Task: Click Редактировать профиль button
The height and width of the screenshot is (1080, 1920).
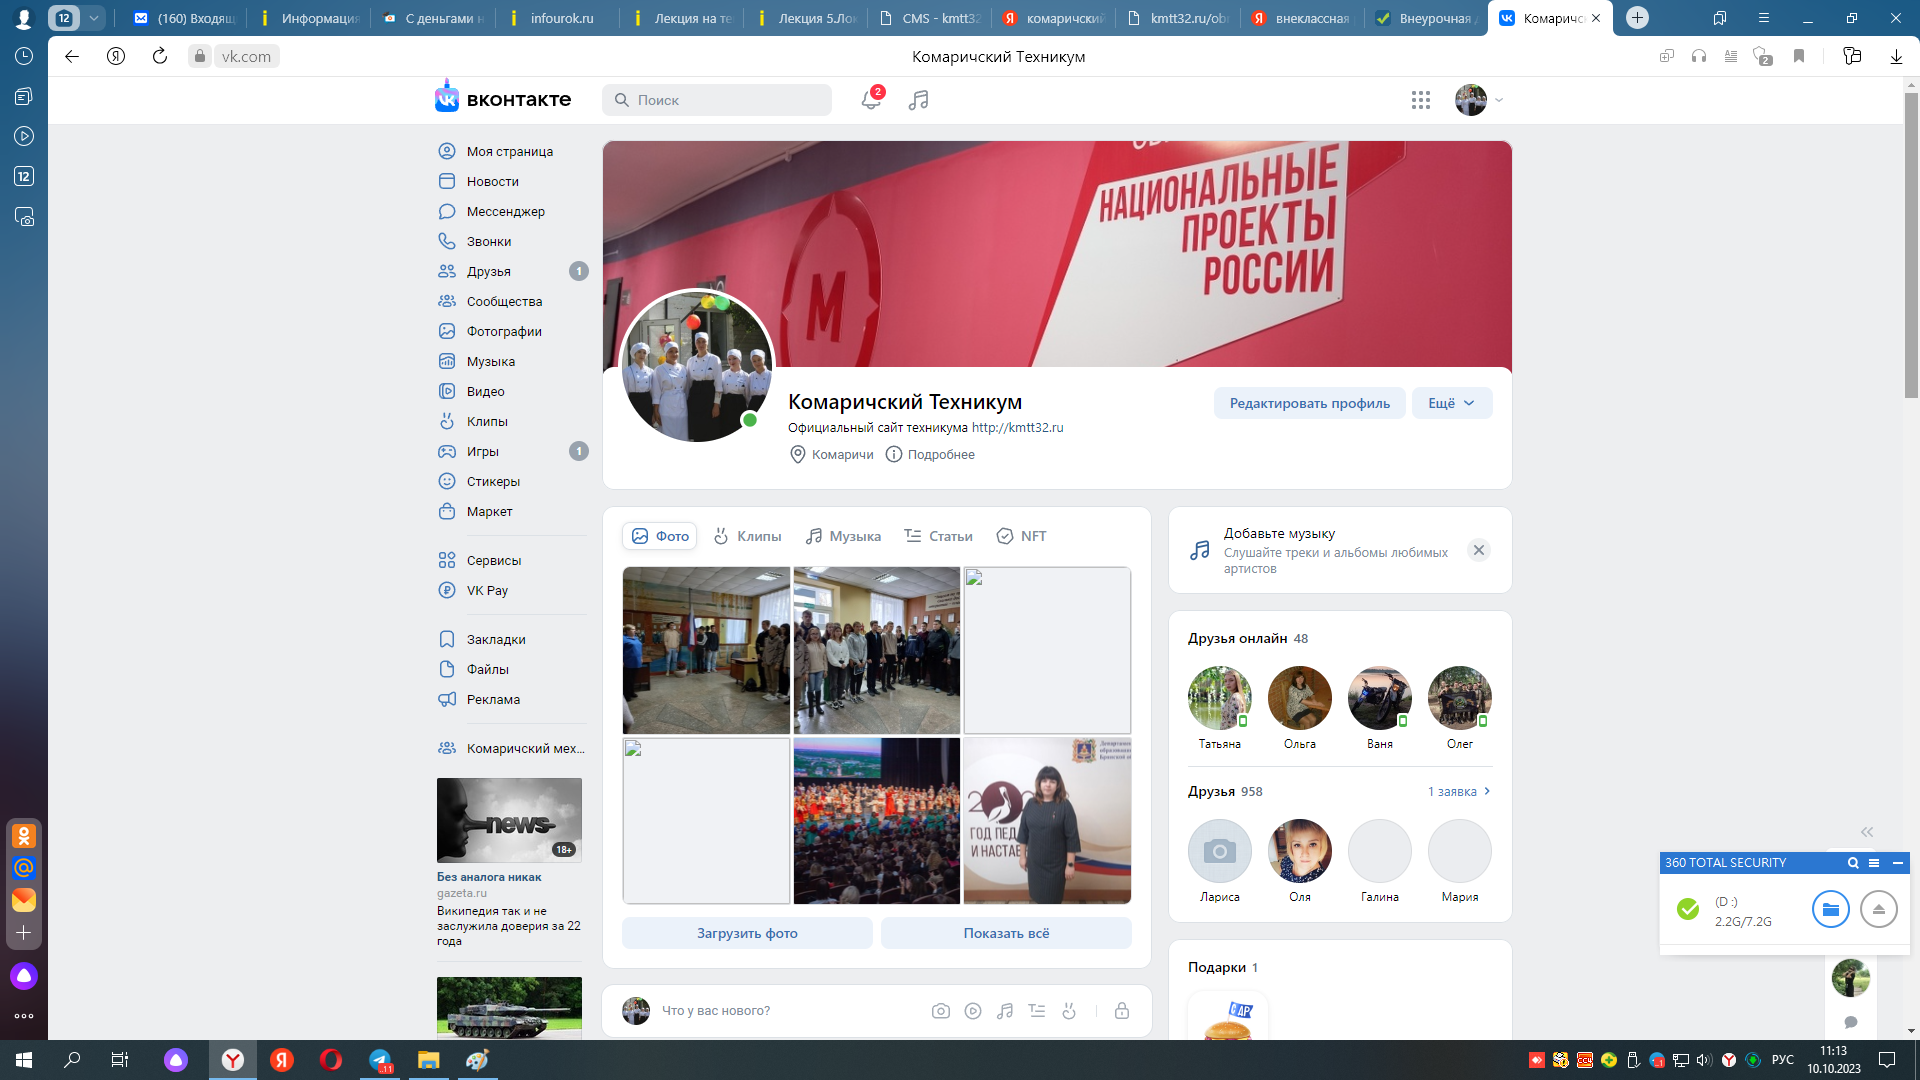Action: coord(1309,403)
